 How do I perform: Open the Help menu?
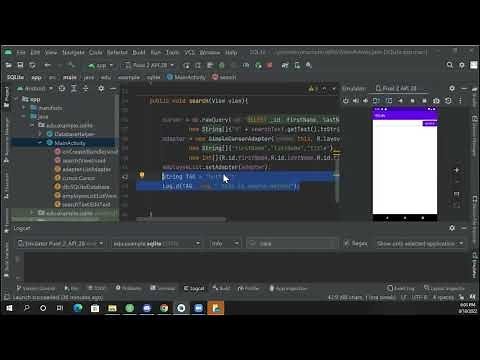click(231, 53)
